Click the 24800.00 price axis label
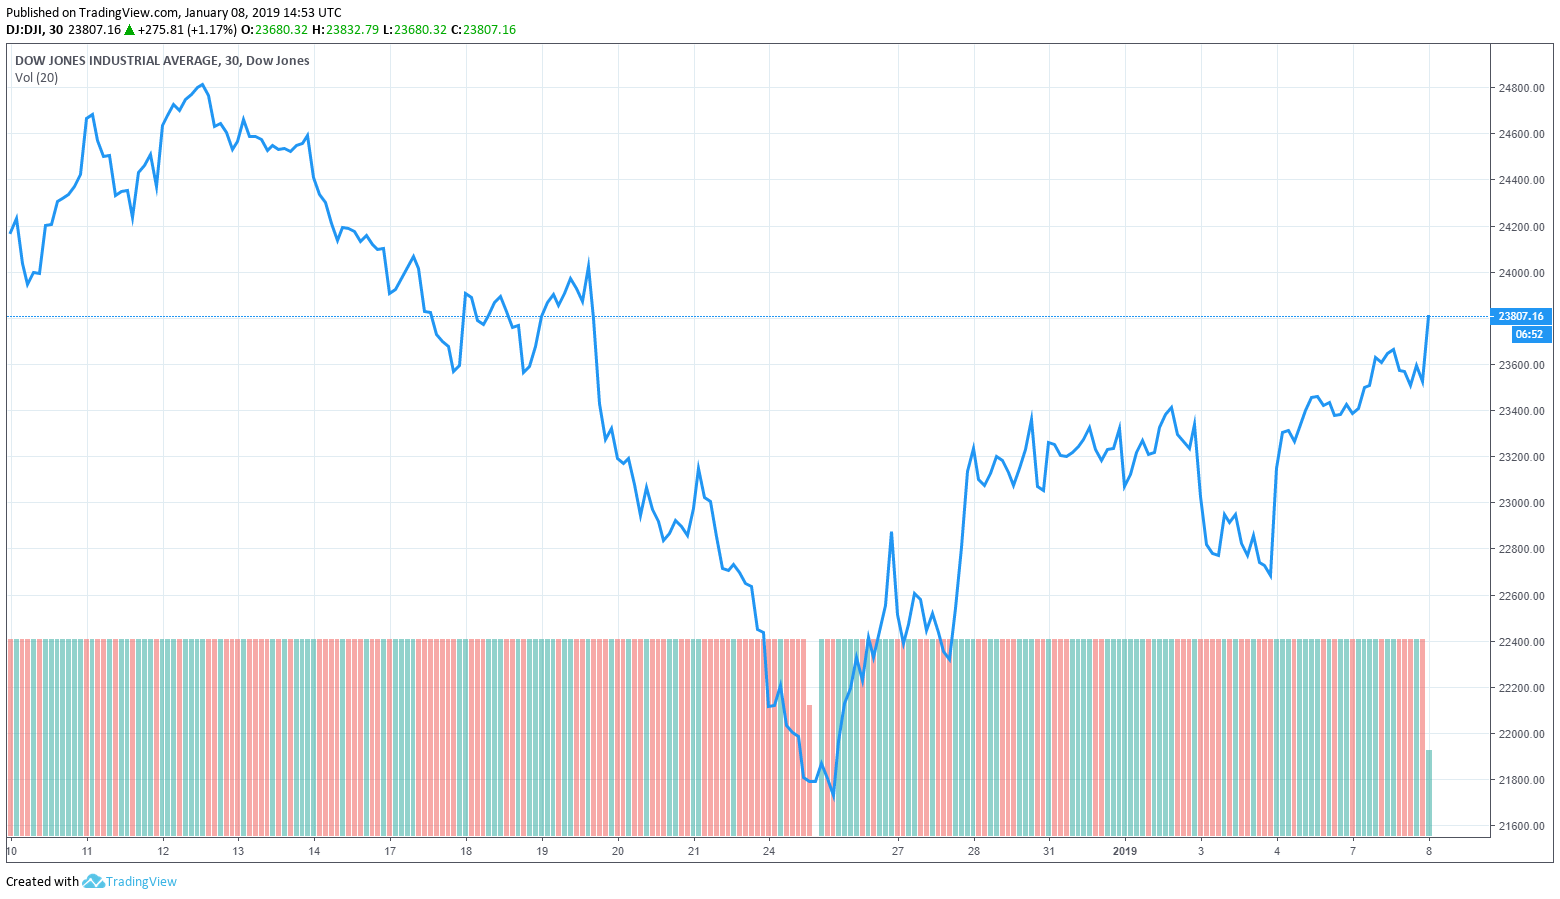The image size is (1560, 899). tap(1520, 88)
